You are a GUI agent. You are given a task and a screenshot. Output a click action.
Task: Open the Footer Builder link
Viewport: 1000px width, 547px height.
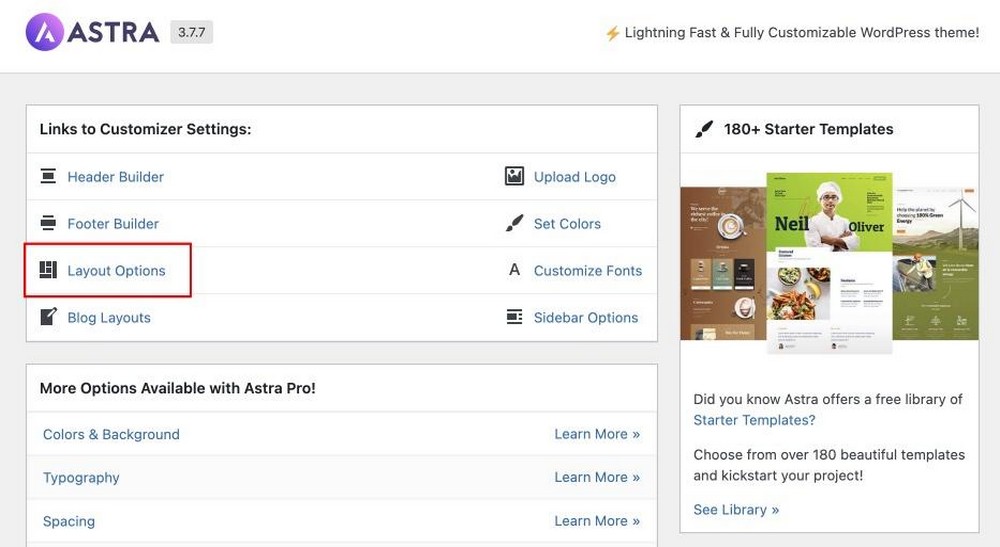(x=113, y=224)
